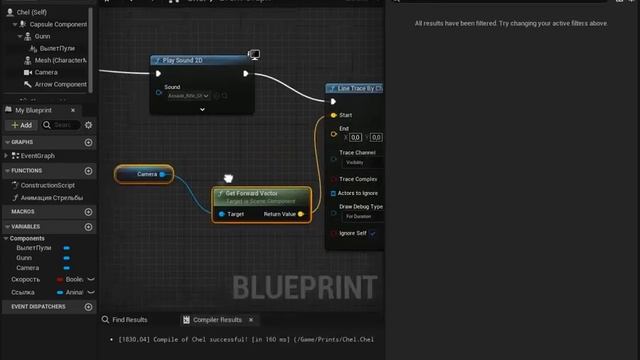640x360 pixels.
Task: Select the Скорость variable
Action: (x=25, y=280)
